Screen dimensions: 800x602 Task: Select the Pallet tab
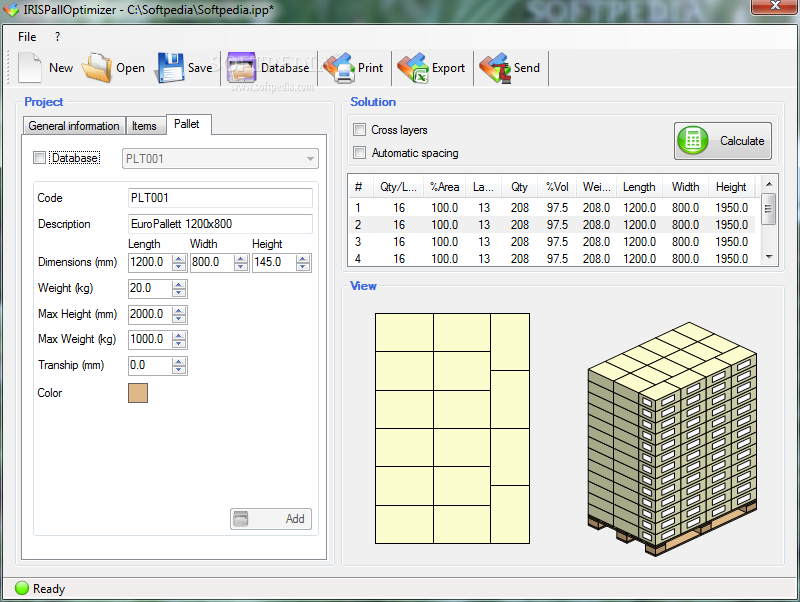coord(187,124)
